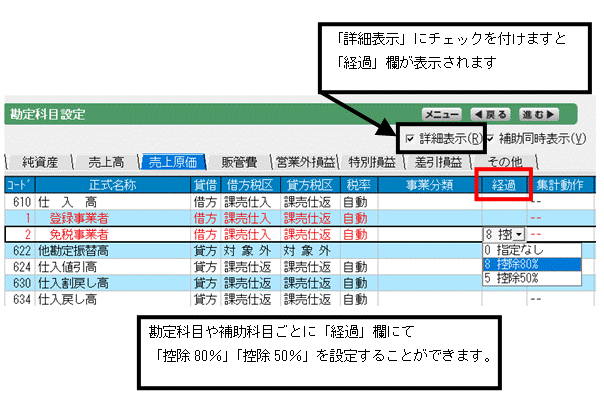This screenshot has width=604, height=416.
Task: Select the 特別損益 tab
Action: pyautogui.click(x=372, y=162)
